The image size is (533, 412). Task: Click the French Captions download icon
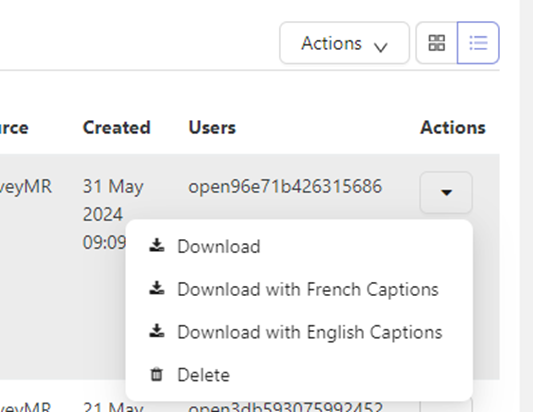click(157, 288)
